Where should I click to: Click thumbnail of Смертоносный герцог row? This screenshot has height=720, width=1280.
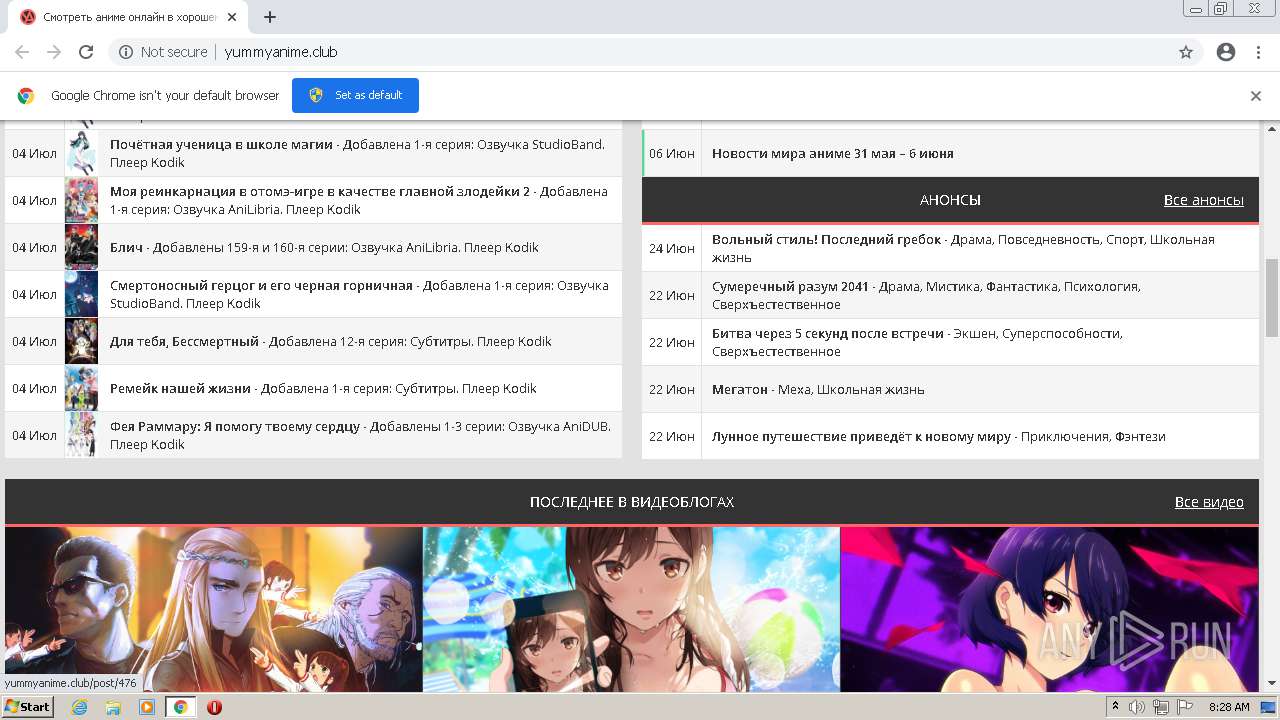[x=81, y=294]
